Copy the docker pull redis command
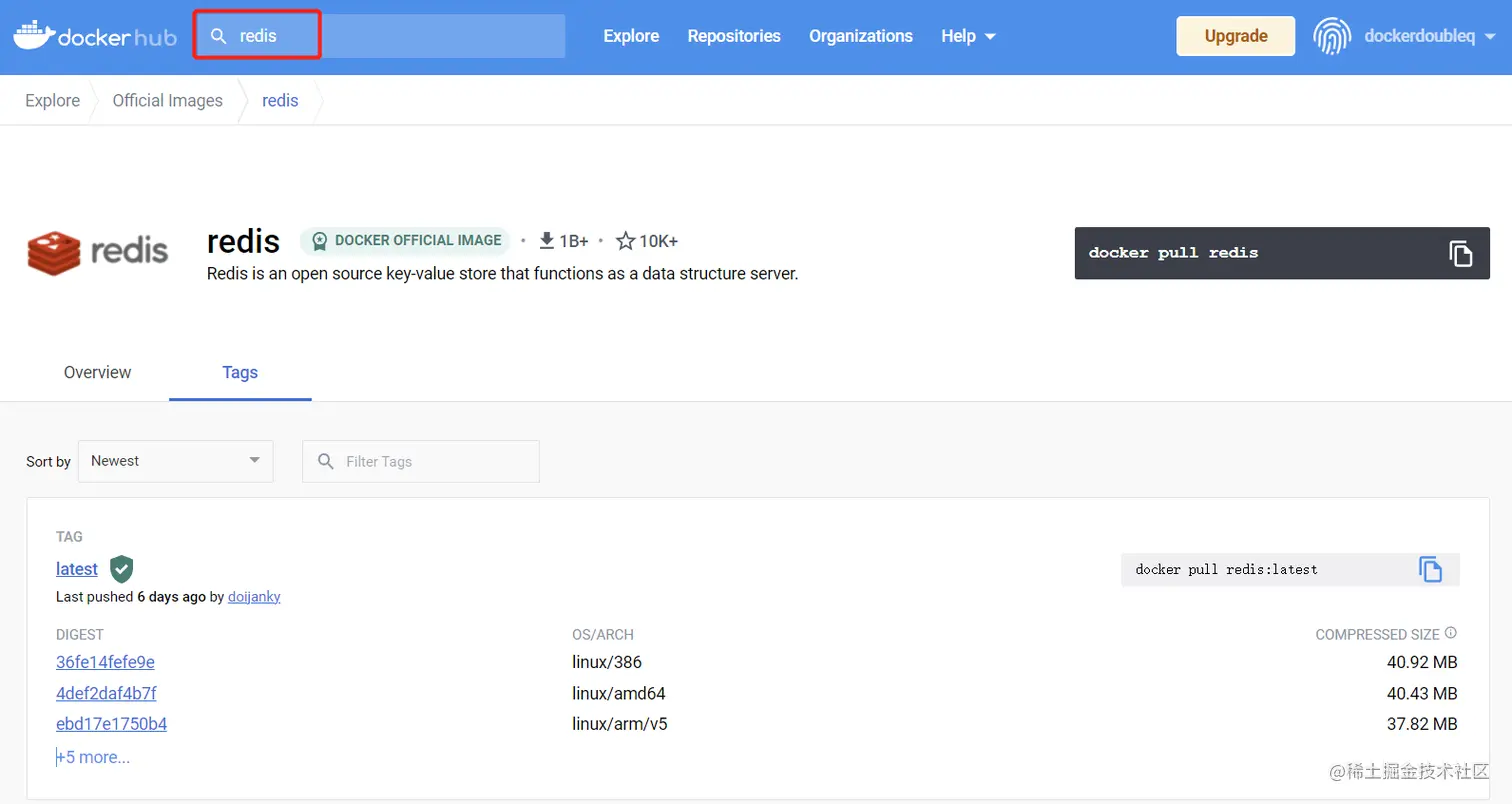Image resolution: width=1512 pixels, height=804 pixels. pyautogui.click(x=1462, y=253)
